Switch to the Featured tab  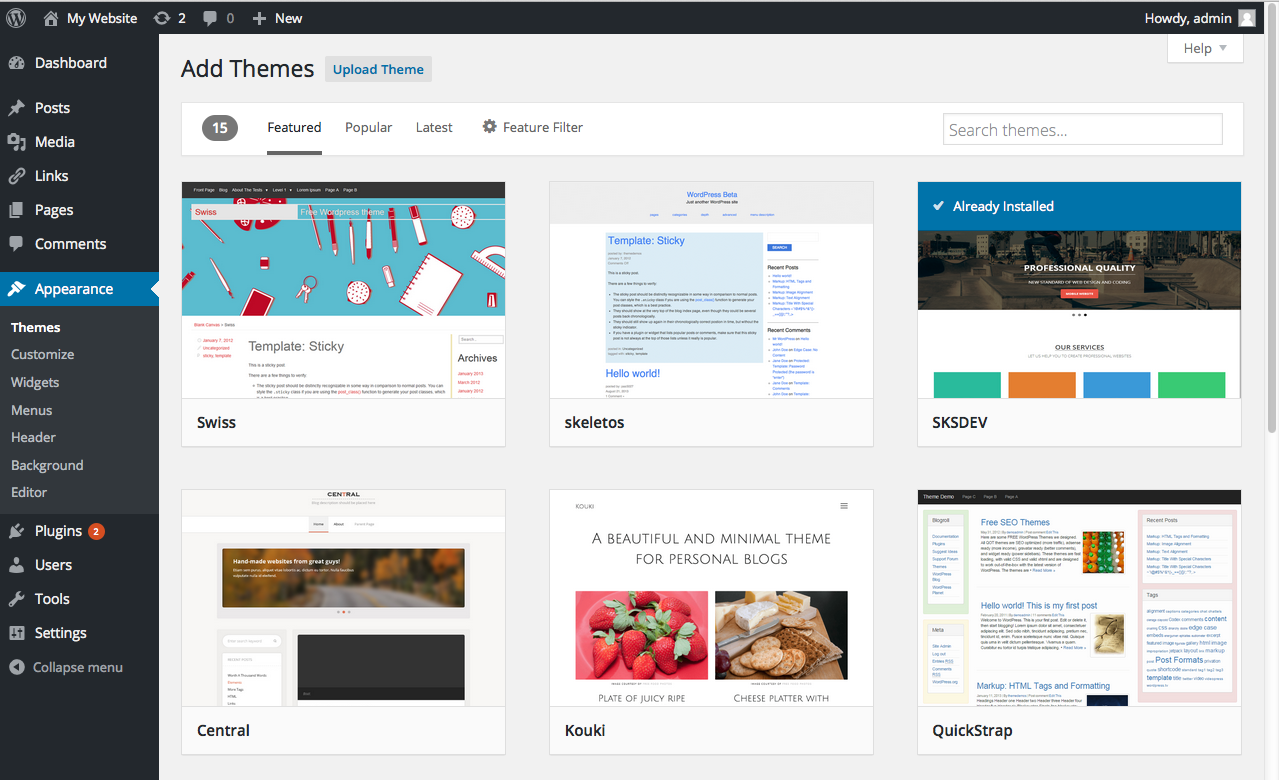(x=294, y=127)
